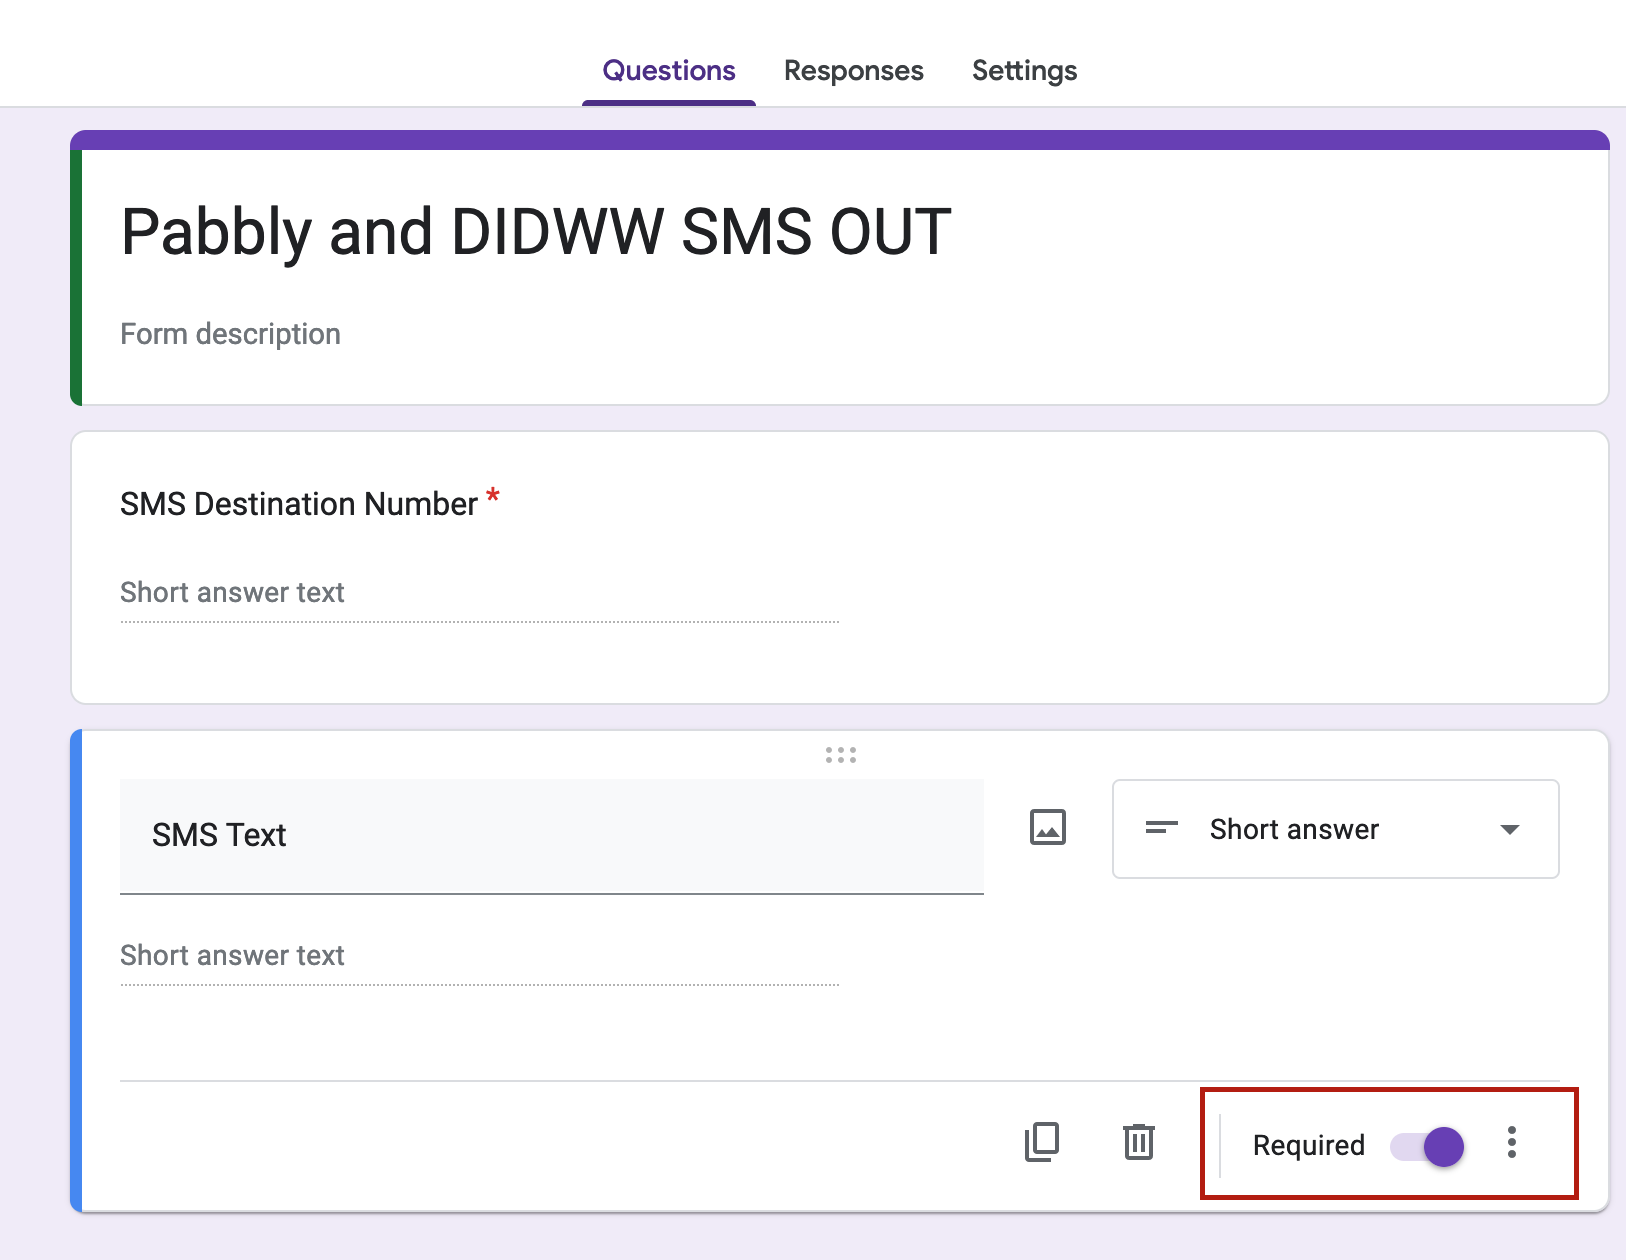Click the Required label text
This screenshot has width=1626, height=1260.
[1308, 1145]
